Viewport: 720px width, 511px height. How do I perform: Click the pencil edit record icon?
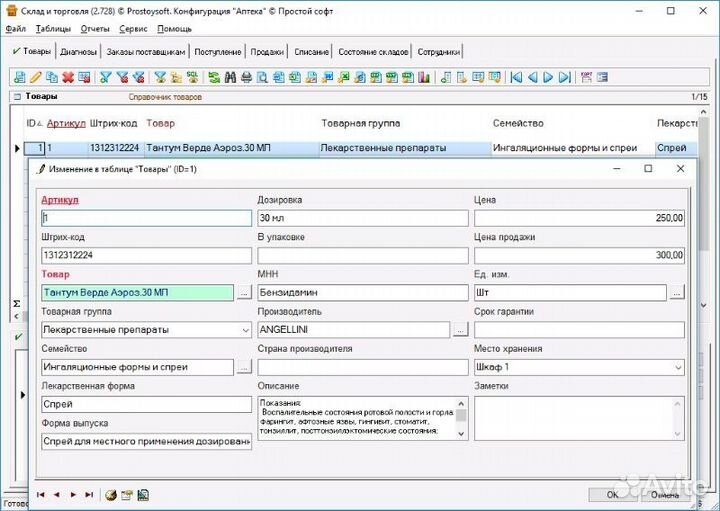tap(35, 77)
